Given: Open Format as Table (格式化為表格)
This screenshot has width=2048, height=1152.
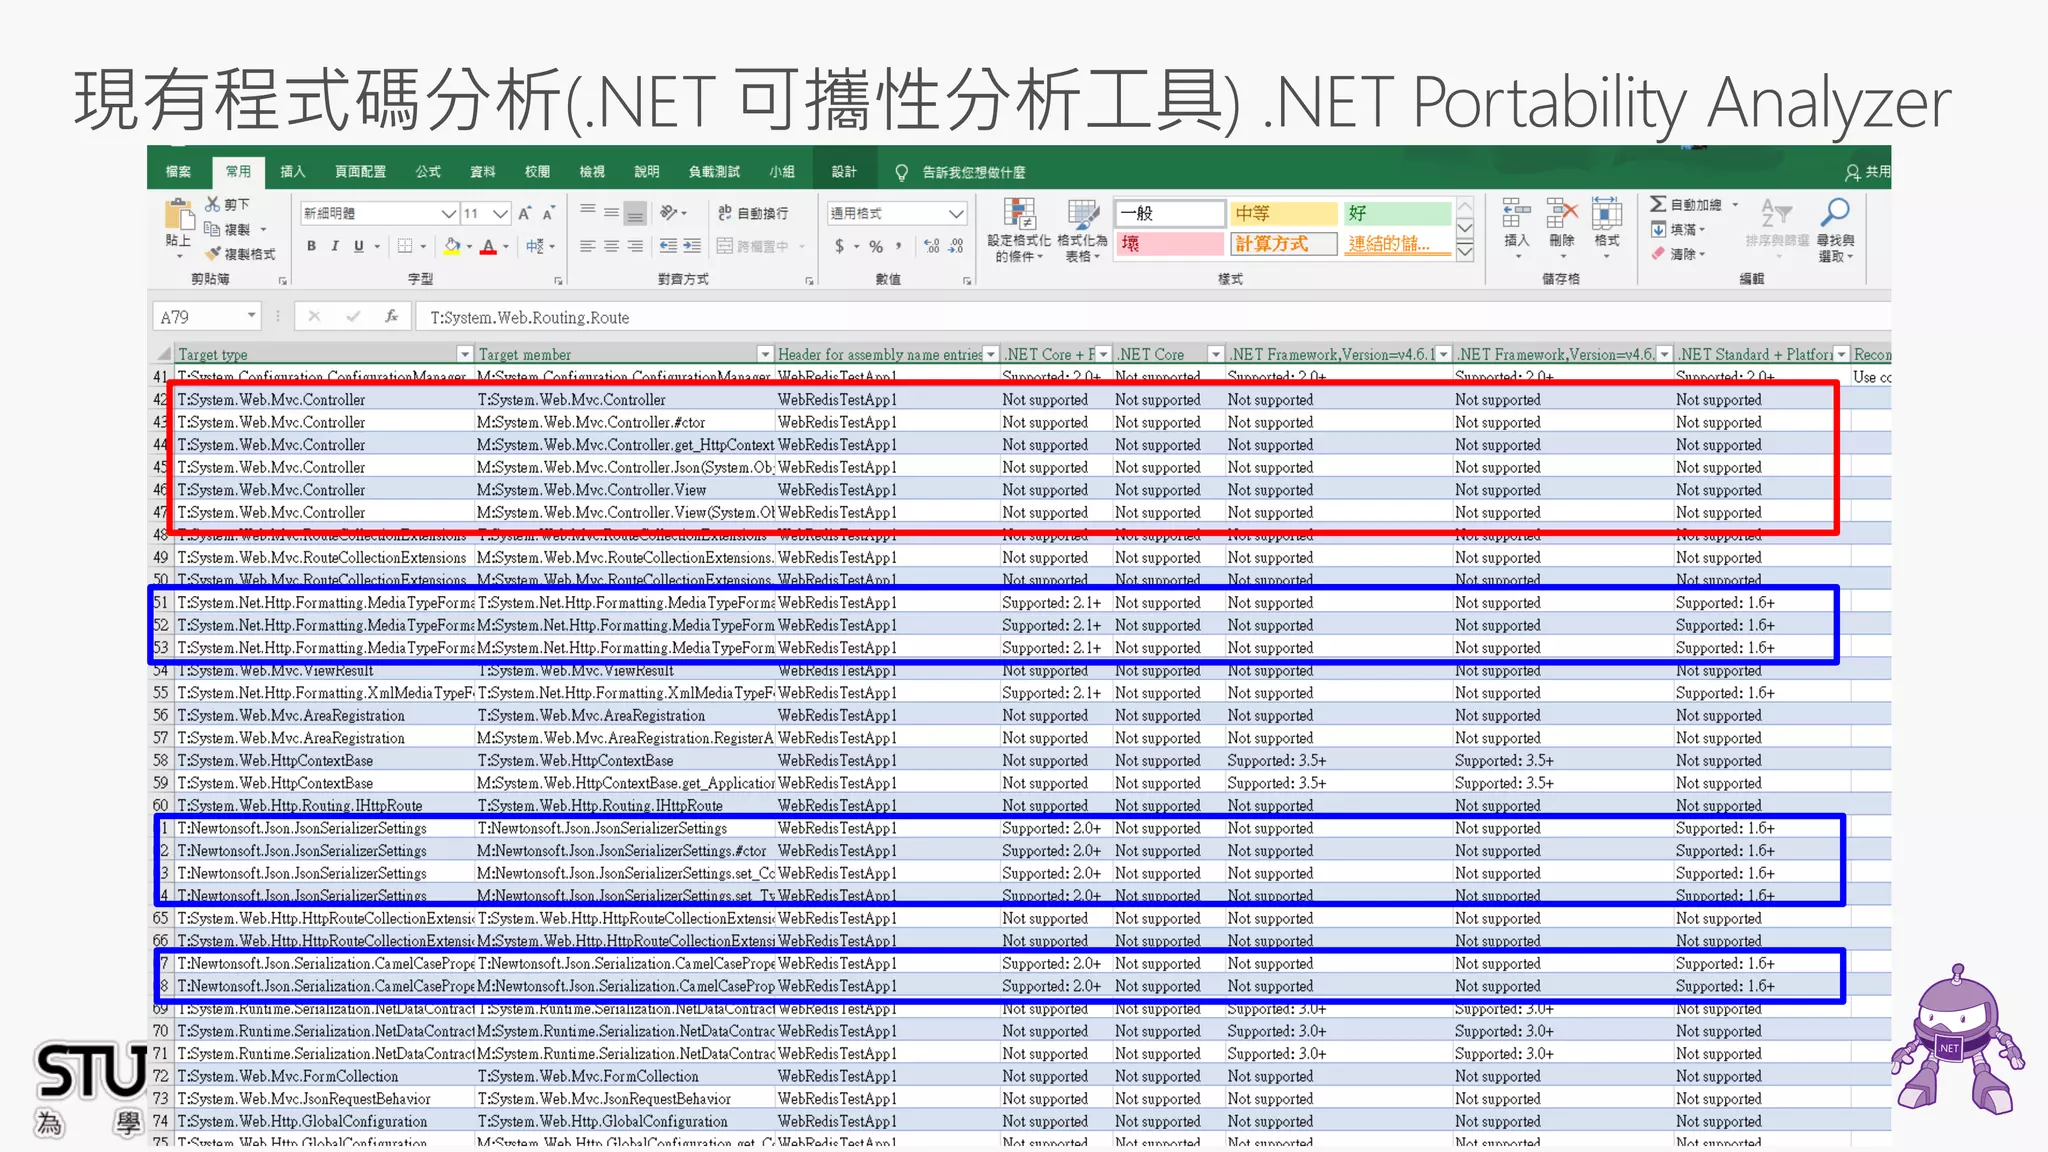Looking at the screenshot, I should (x=1083, y=230).
